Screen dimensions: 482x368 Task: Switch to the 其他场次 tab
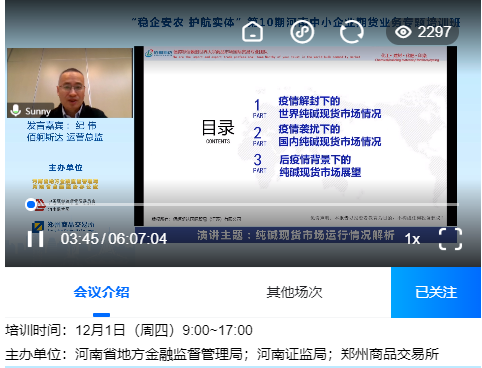pyautogui.click(x=294, y=292)
